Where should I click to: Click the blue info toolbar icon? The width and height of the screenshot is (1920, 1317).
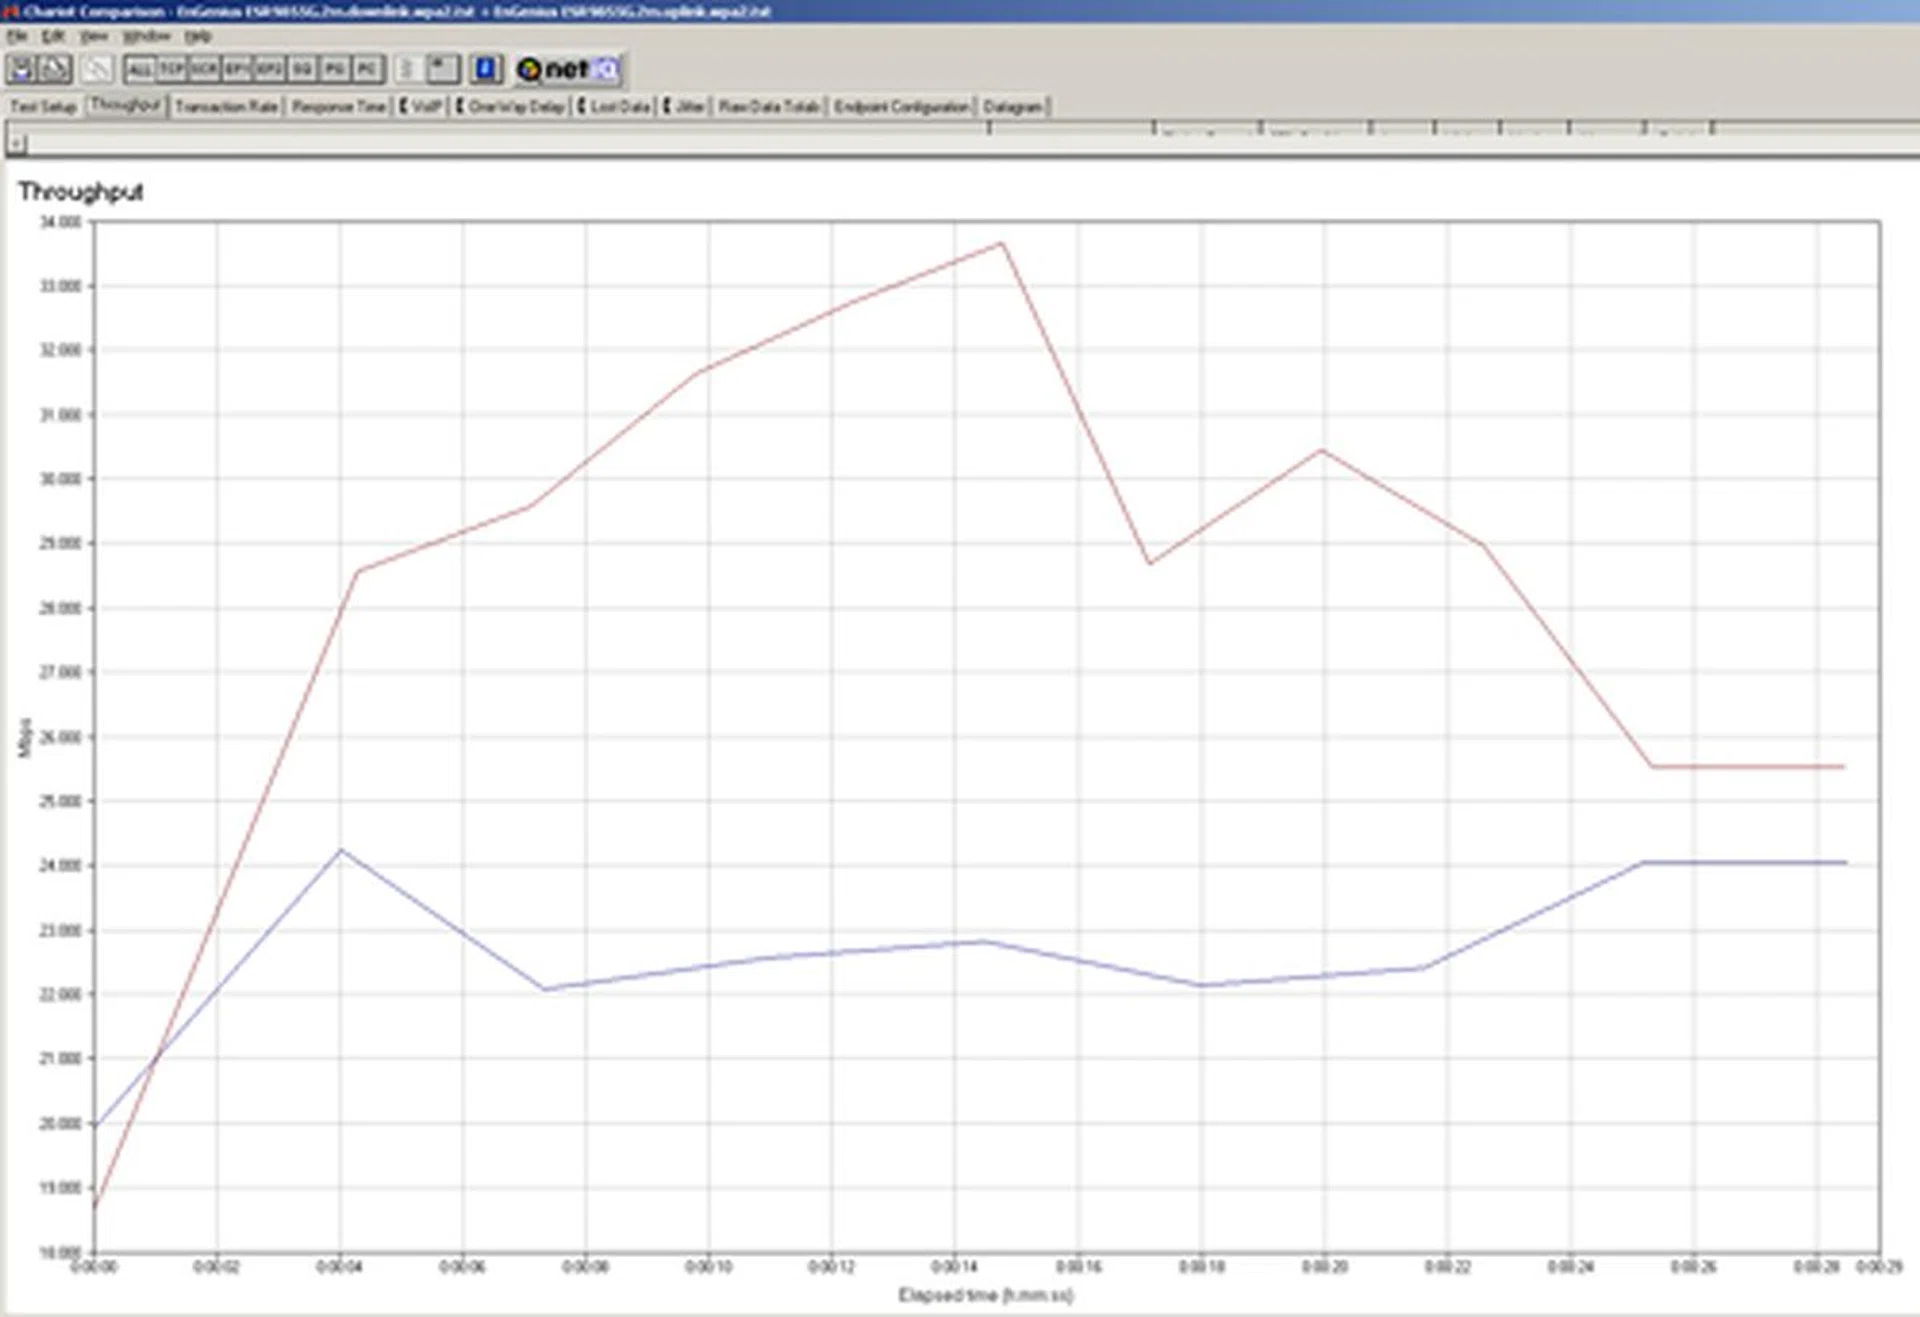click(486, 68)
